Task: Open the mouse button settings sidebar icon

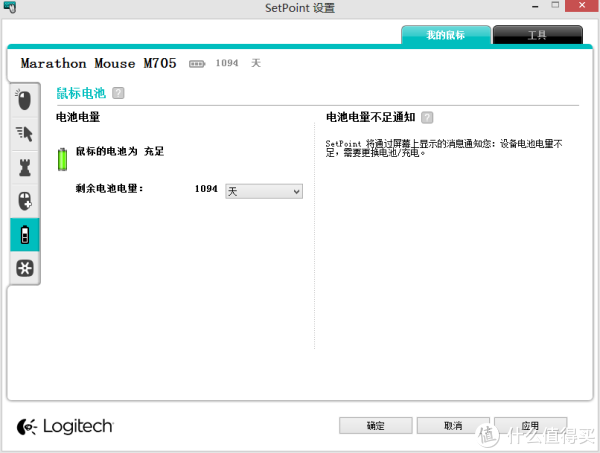Action: (24, 100)
